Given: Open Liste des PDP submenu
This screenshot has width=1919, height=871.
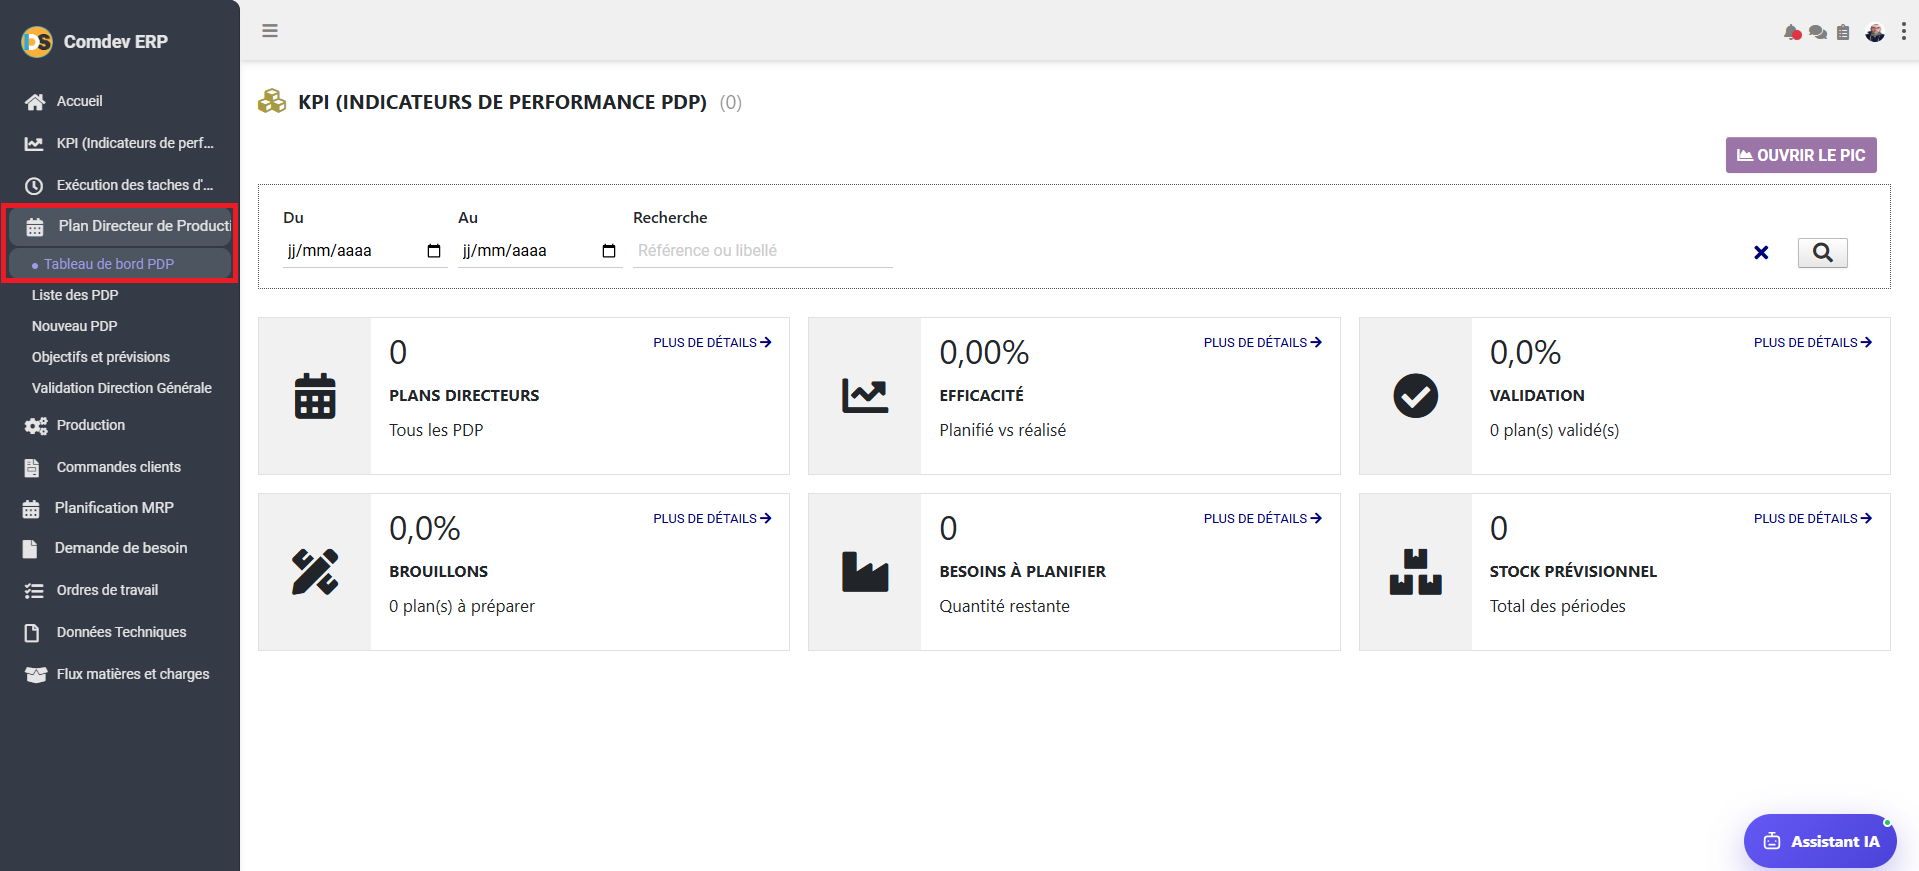Looking at the screenshot, I should 75,295.
